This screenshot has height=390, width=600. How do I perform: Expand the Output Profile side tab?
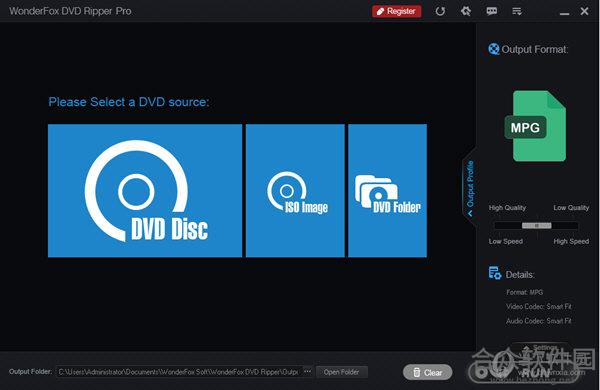pos(470,188)
